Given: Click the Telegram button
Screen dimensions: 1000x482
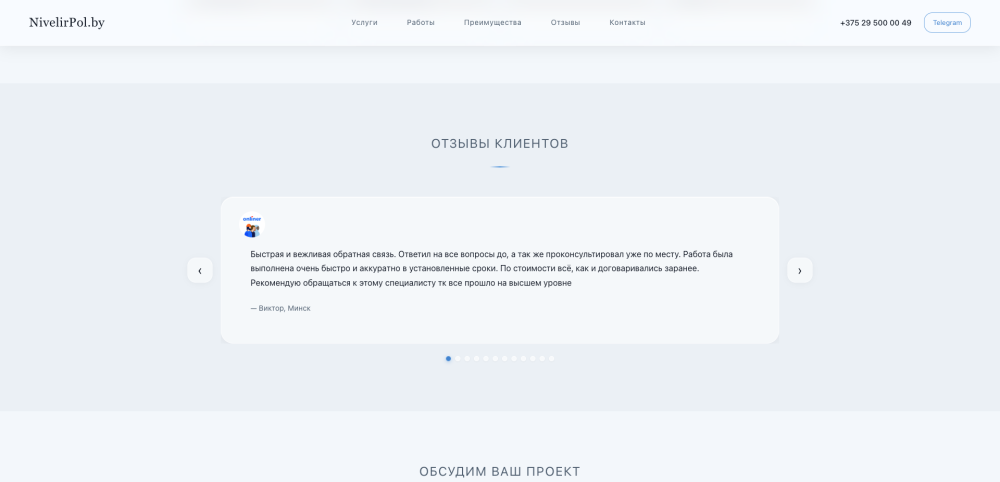Looking at the screenshot, I should [947, 22].
